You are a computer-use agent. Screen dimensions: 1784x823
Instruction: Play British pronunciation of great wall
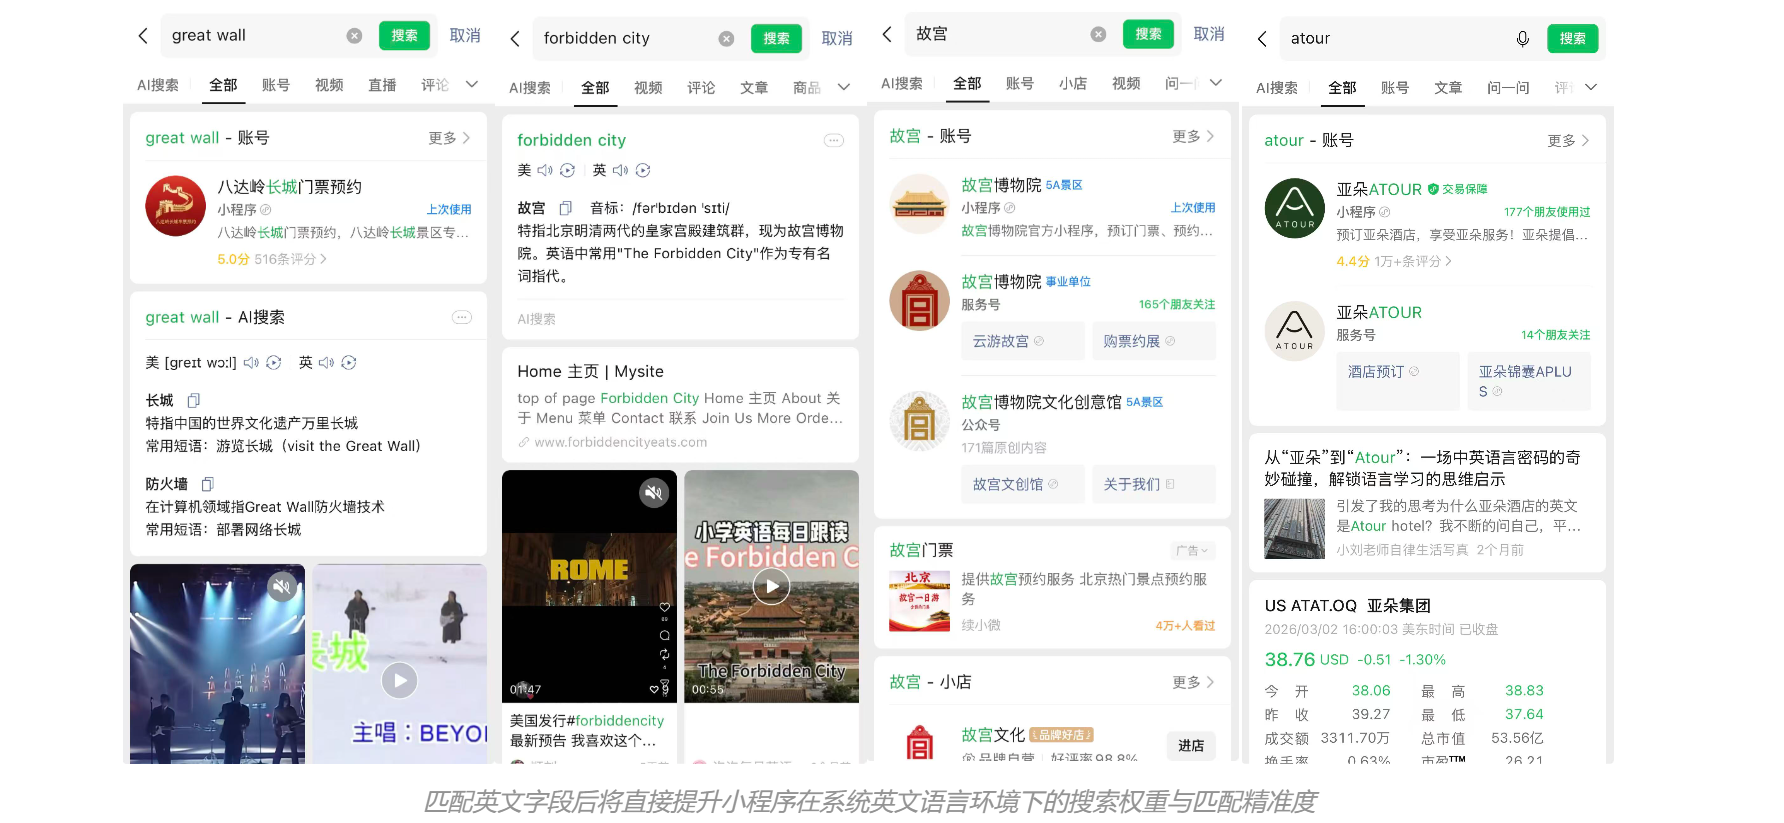pos(326,363)
